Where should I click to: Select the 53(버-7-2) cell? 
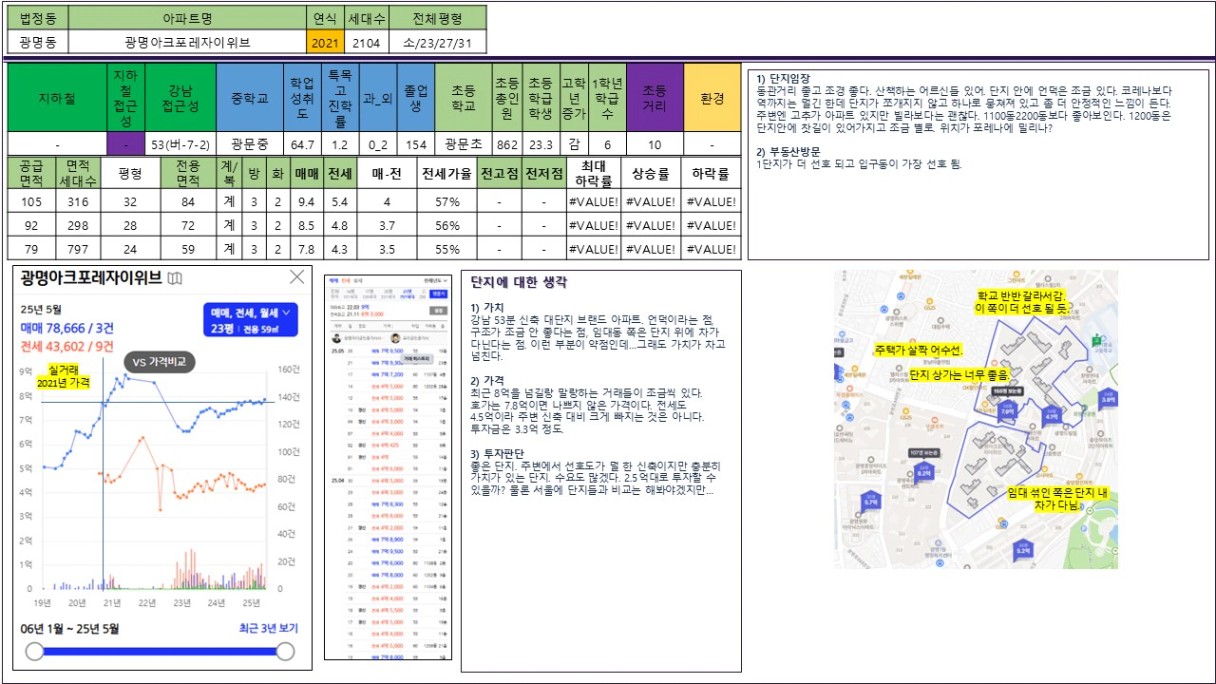[180, 145]
